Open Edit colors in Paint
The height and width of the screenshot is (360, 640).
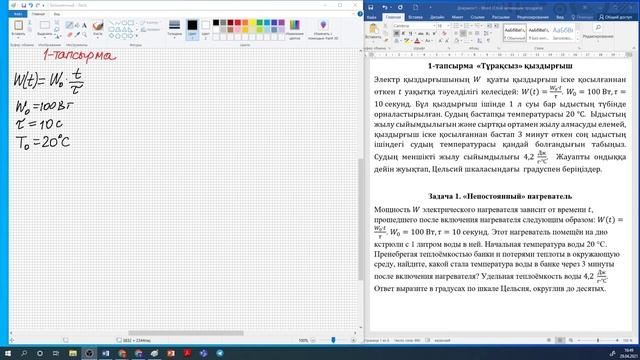tap(295, 29)
